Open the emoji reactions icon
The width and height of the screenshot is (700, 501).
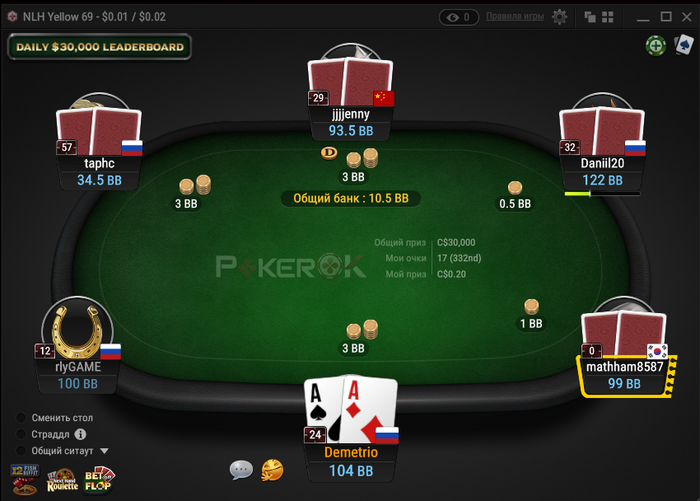tap(272, 470)
